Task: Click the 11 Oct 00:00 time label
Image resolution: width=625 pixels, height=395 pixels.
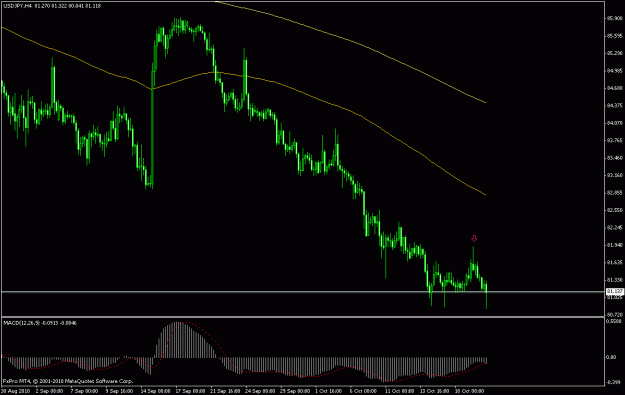Action: coord(399,391)
